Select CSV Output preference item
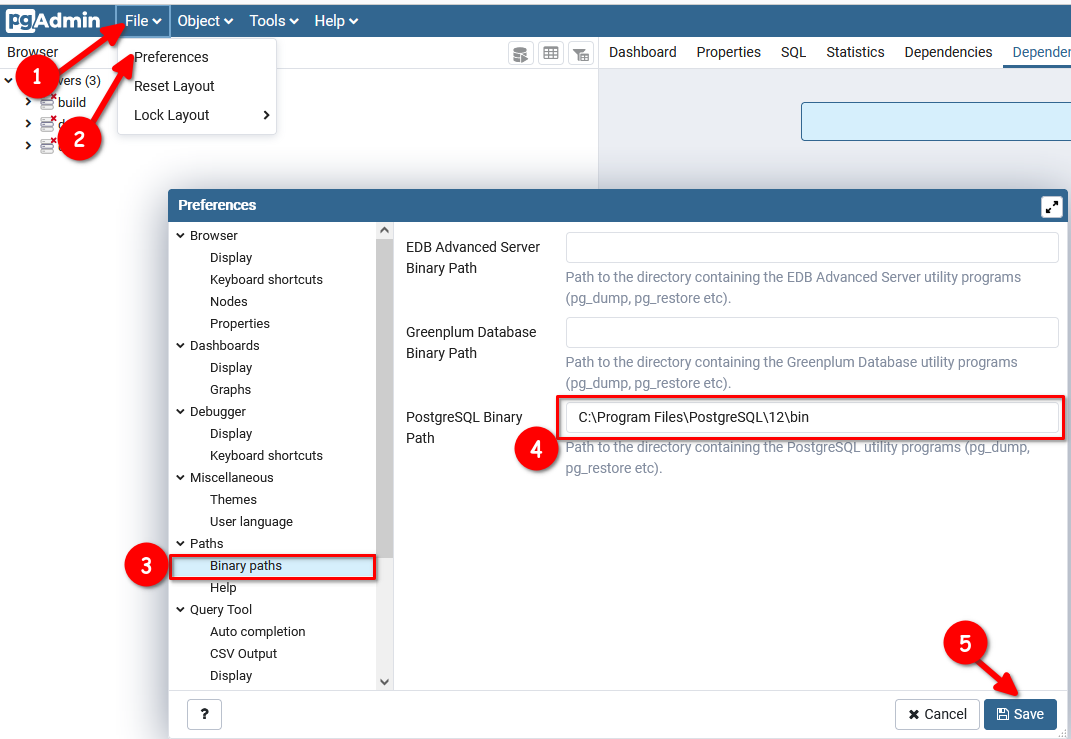Screen dimensions: 1071x739 click(243, 654)
